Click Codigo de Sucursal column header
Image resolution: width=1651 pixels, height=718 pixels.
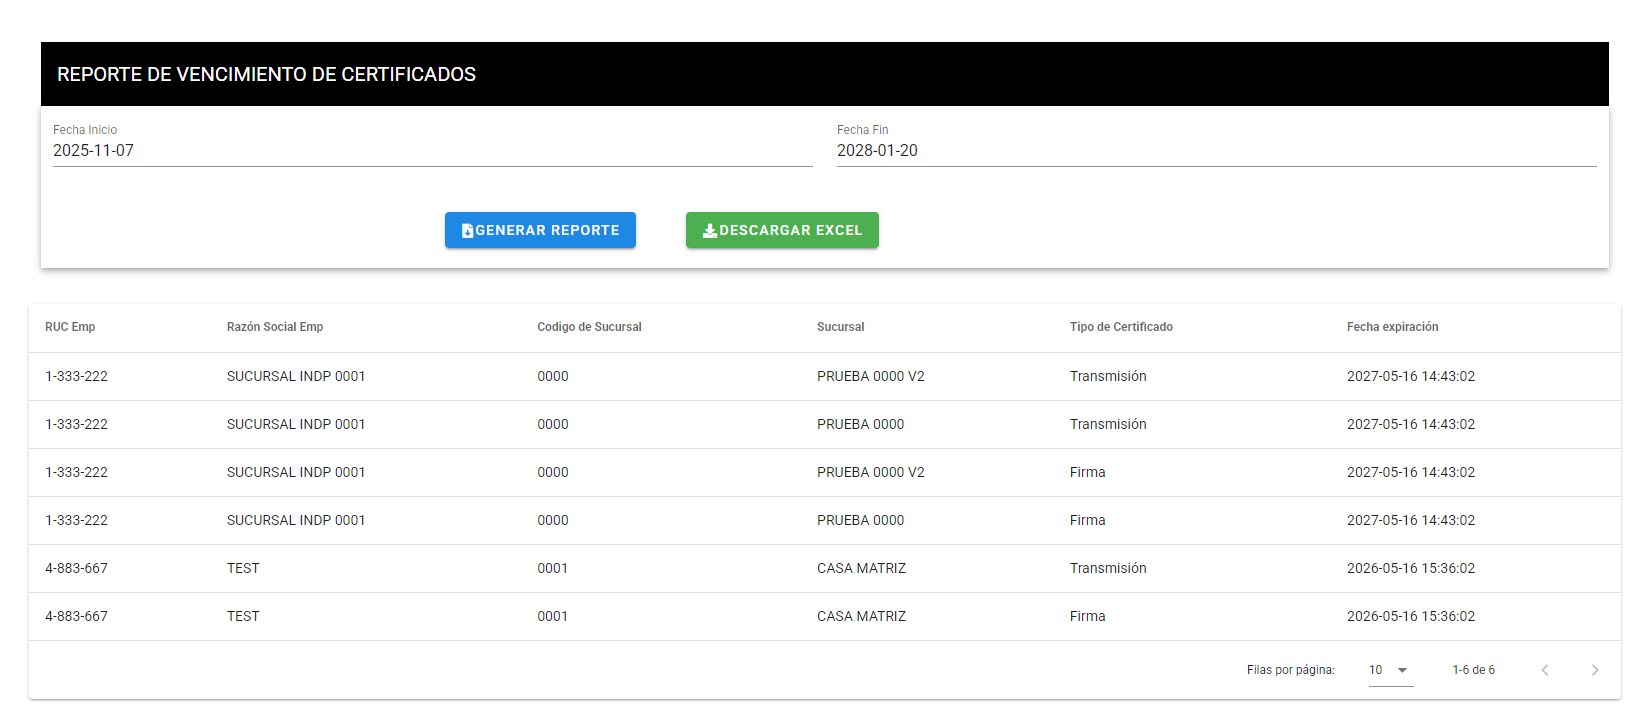[x=589, y=327]
